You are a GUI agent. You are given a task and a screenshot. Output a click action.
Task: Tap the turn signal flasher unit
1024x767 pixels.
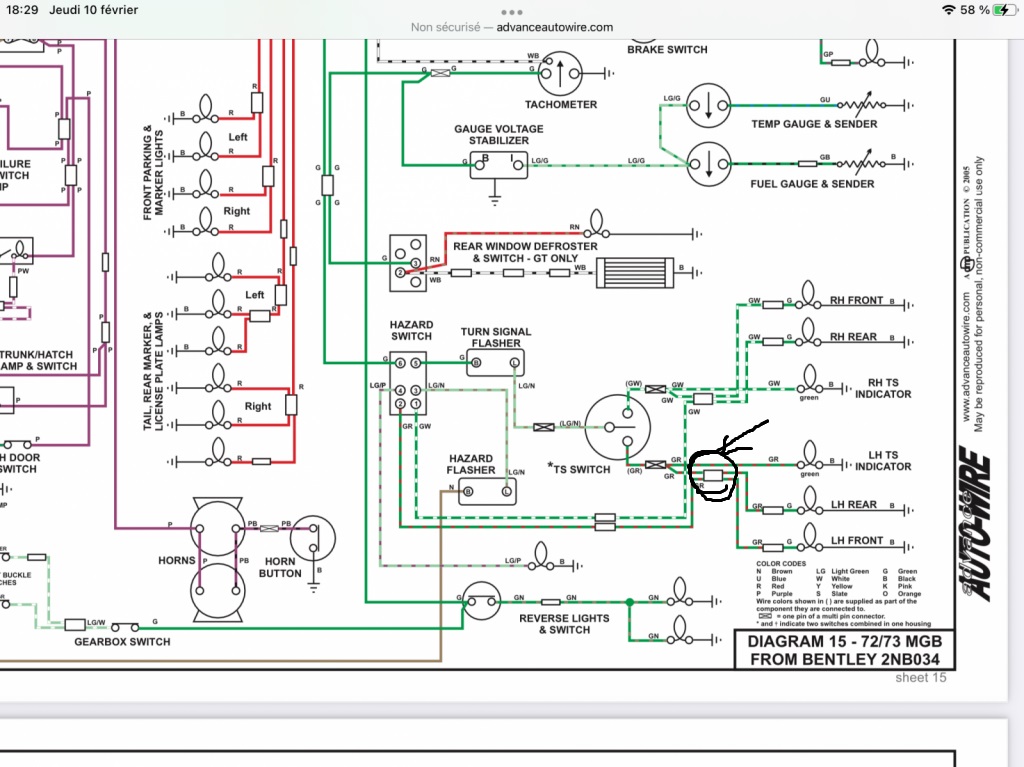[495, 363]
